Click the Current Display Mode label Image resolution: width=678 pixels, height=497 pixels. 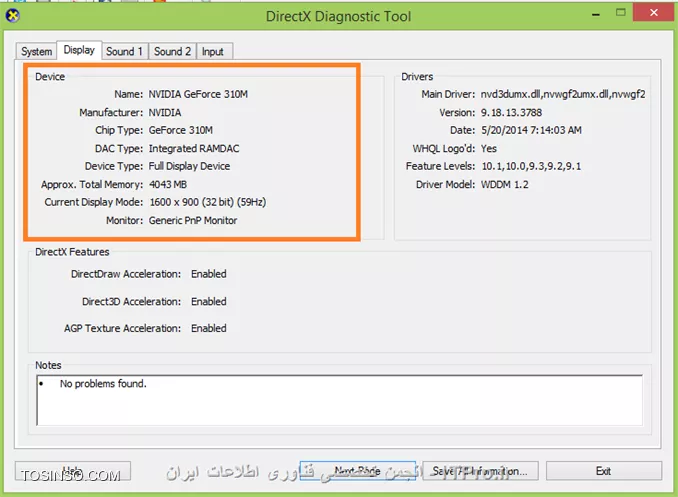(x=93, y=202)
